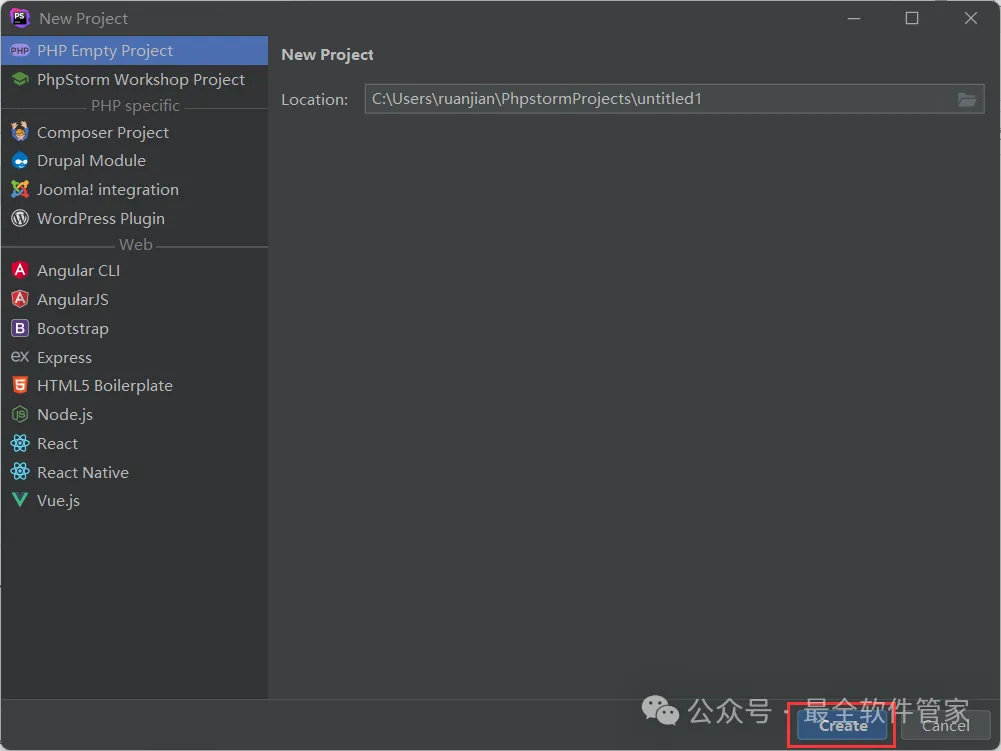This screenshot has height=751, width=1001.
Task: Choose Bootstrap project template
Action: coord(135,328)
